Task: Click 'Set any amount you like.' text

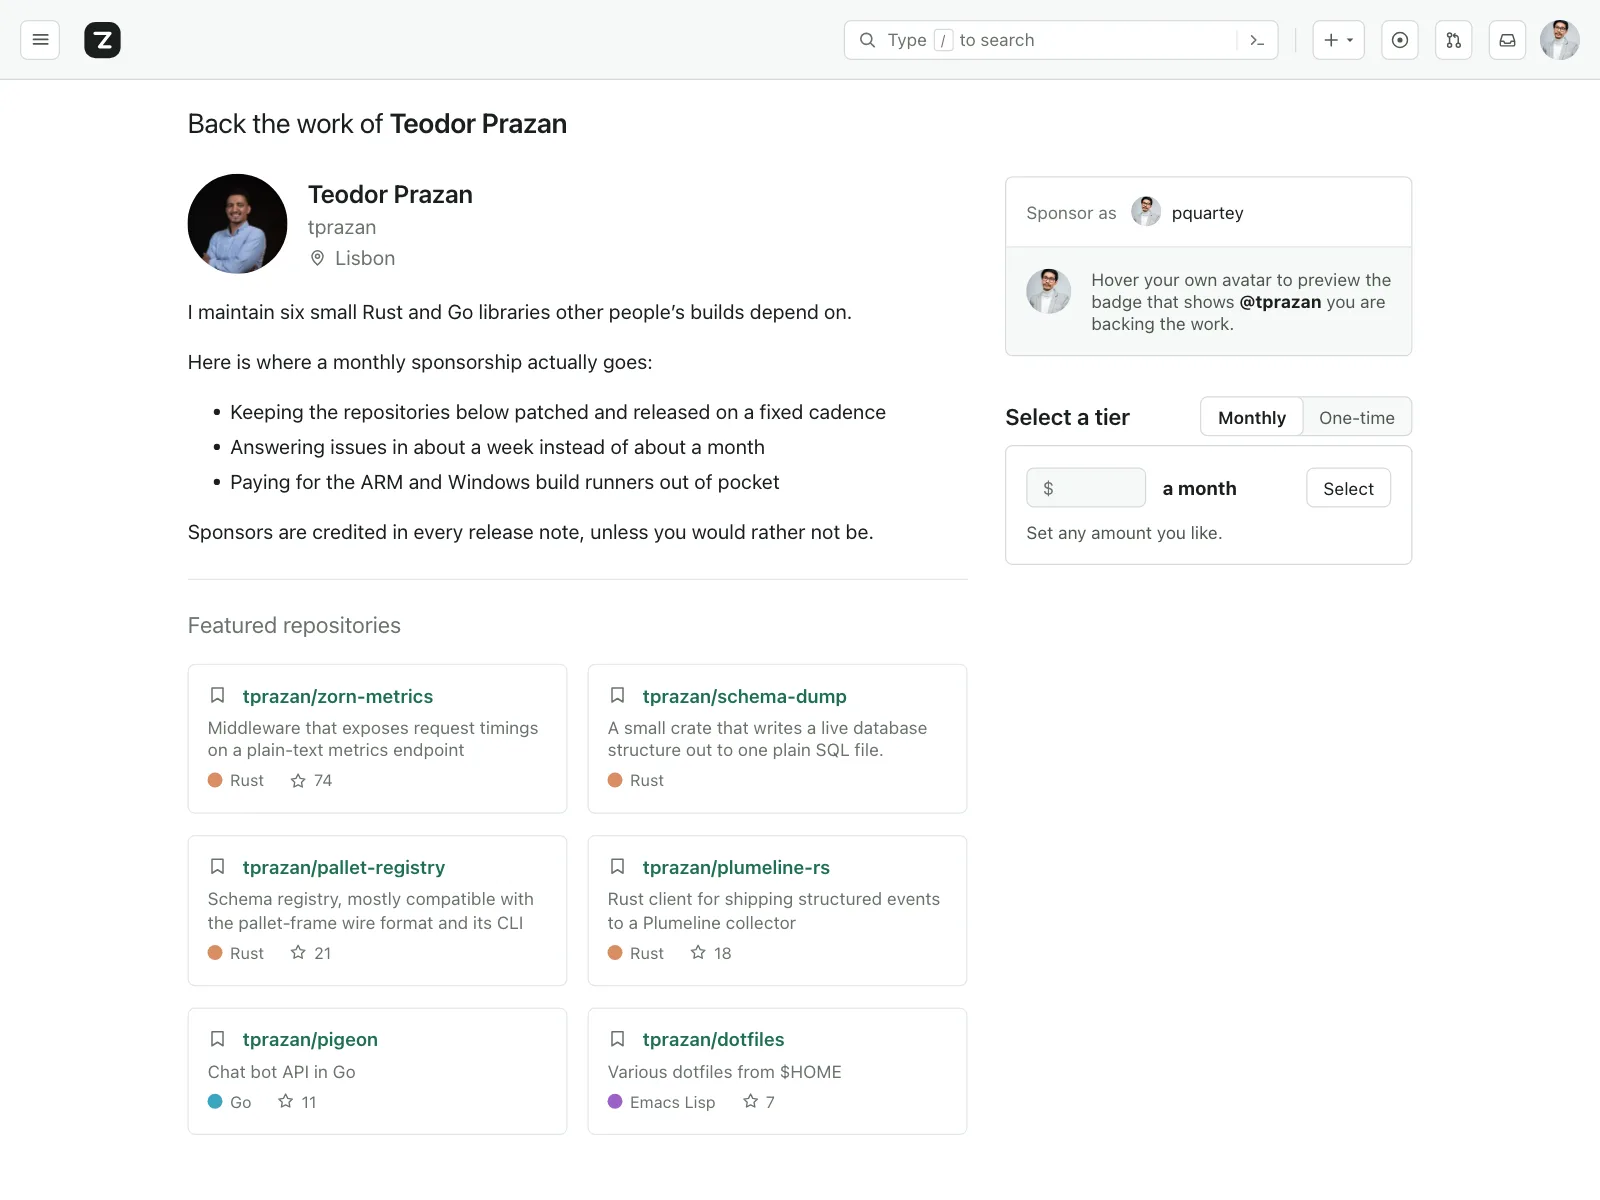Action: [x=1124, y=533]
